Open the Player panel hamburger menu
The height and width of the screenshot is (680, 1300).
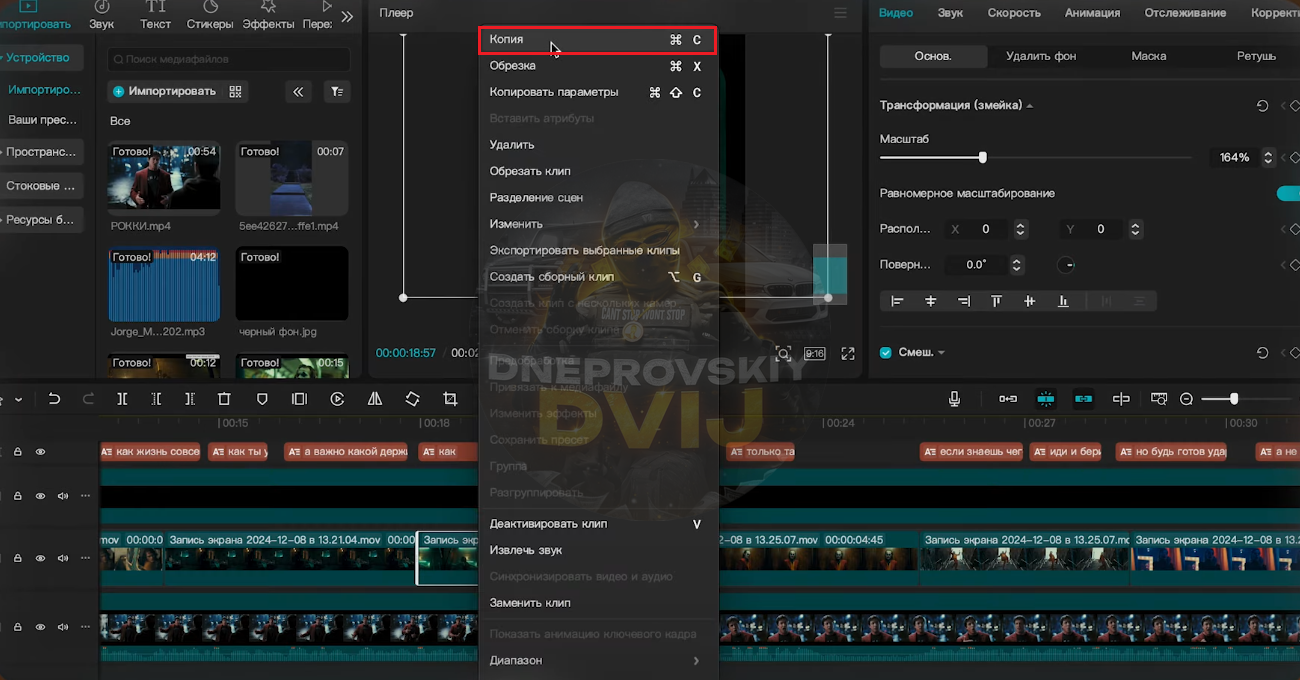(x=840, y=13)
